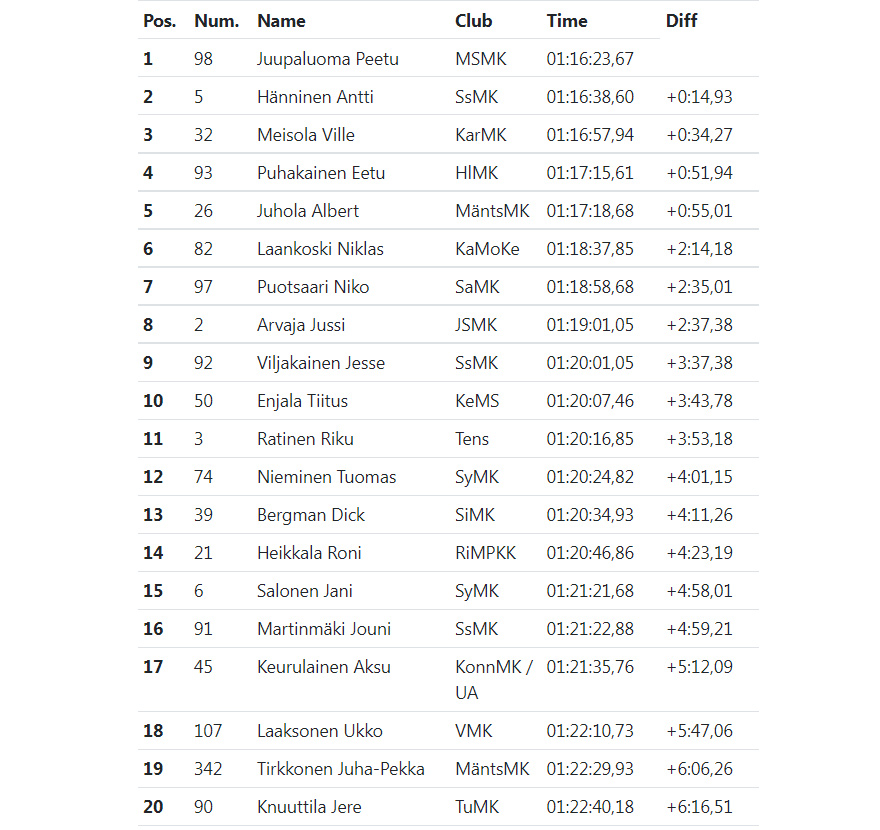Click the Diff column header
Image resolution: width=880 pixels, height=830 pixels.
[x=681, y=21]
